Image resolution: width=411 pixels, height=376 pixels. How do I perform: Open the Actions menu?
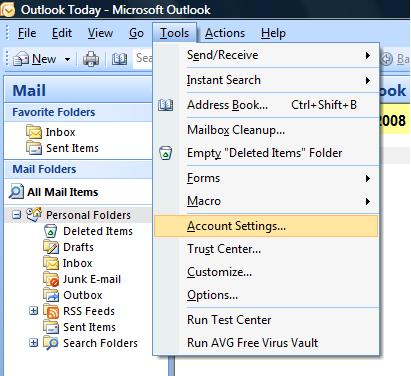[x=225, y=33]
